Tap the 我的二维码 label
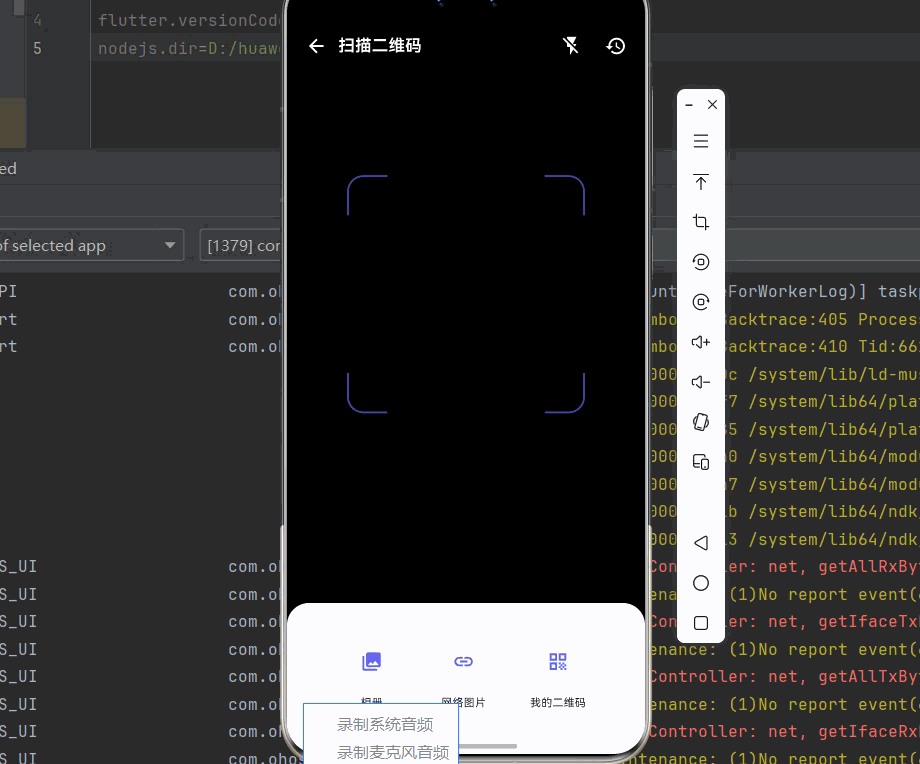920x764 pixels. [x=557, y=702]
